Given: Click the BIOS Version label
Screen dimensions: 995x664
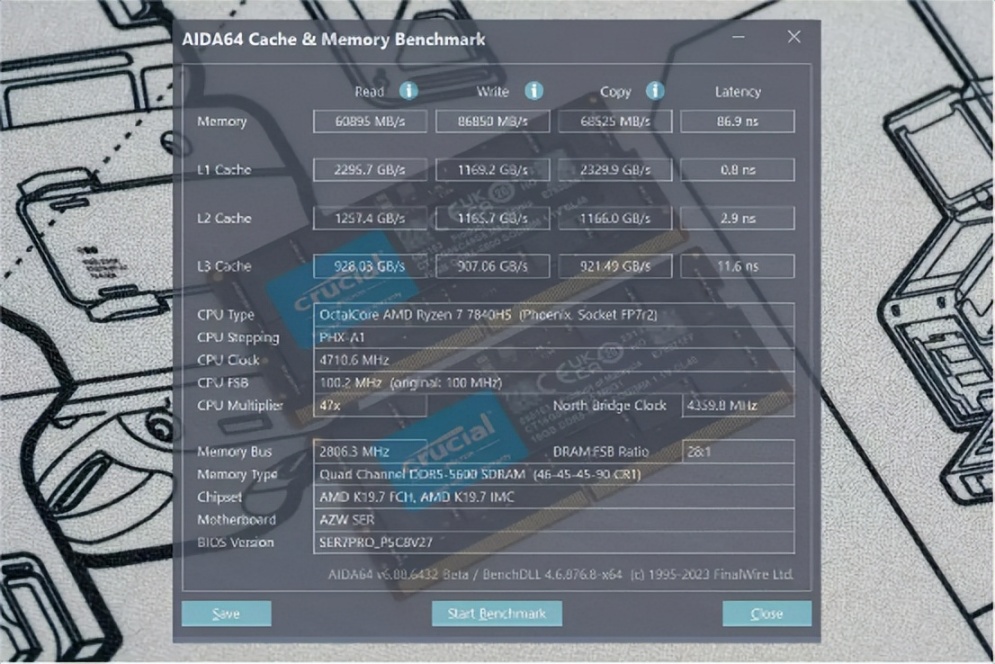Looking at the screenshot, I should coord(235,542).
